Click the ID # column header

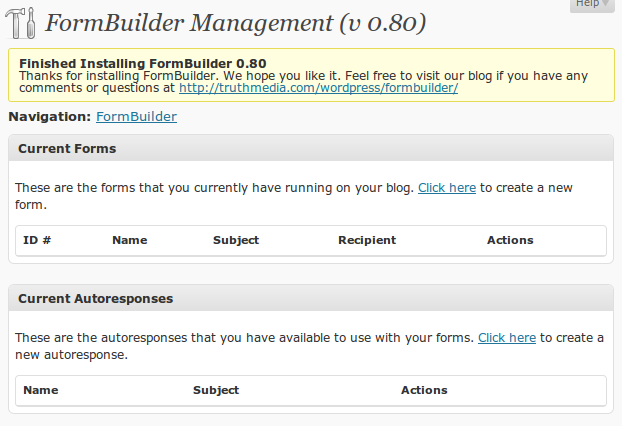tap(37, 240)
